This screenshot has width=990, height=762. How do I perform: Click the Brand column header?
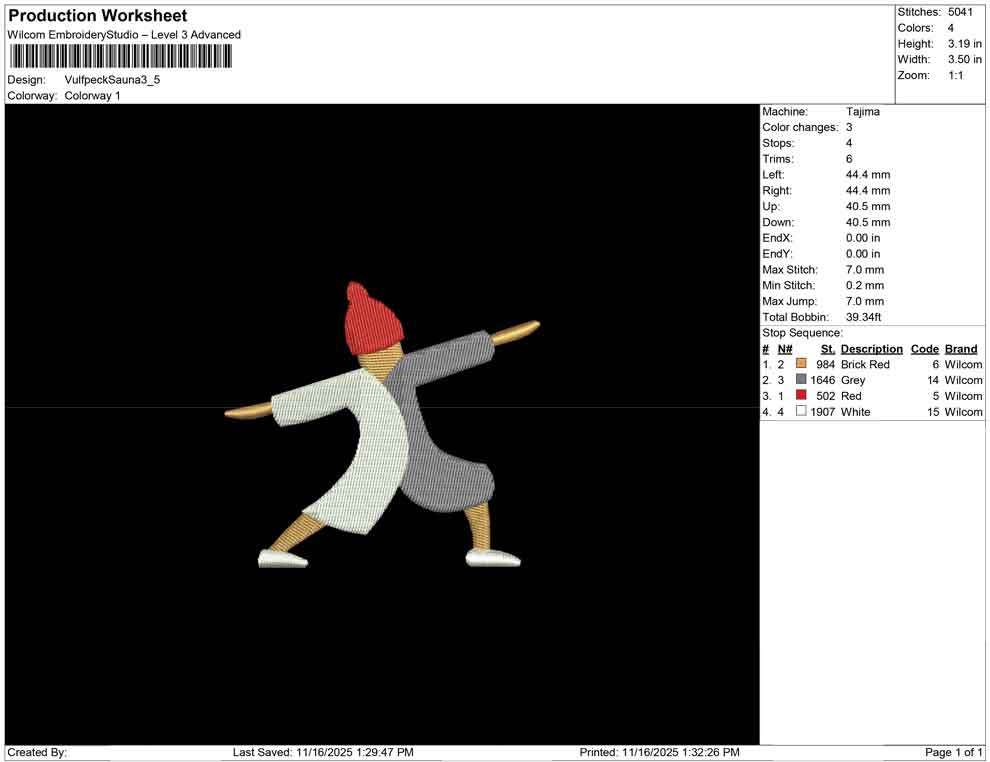960,349
